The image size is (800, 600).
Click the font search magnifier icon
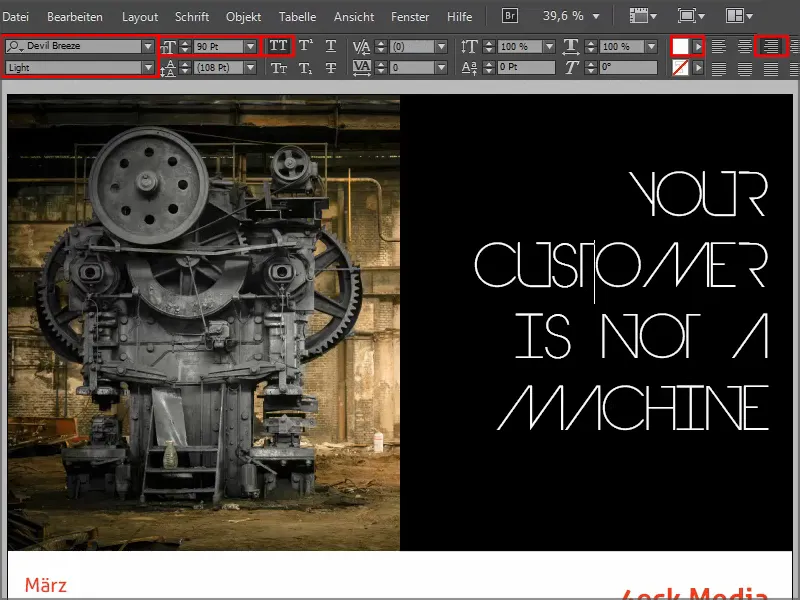pyautogui.click(x=14, y=46)
